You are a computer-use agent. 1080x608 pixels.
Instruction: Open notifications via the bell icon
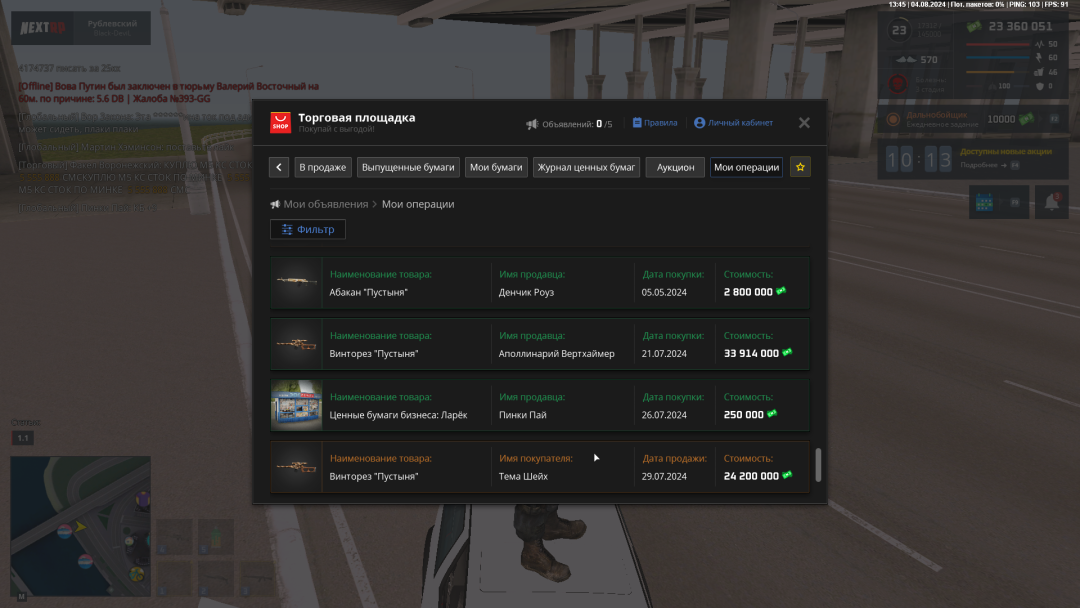pos(1051,202)
